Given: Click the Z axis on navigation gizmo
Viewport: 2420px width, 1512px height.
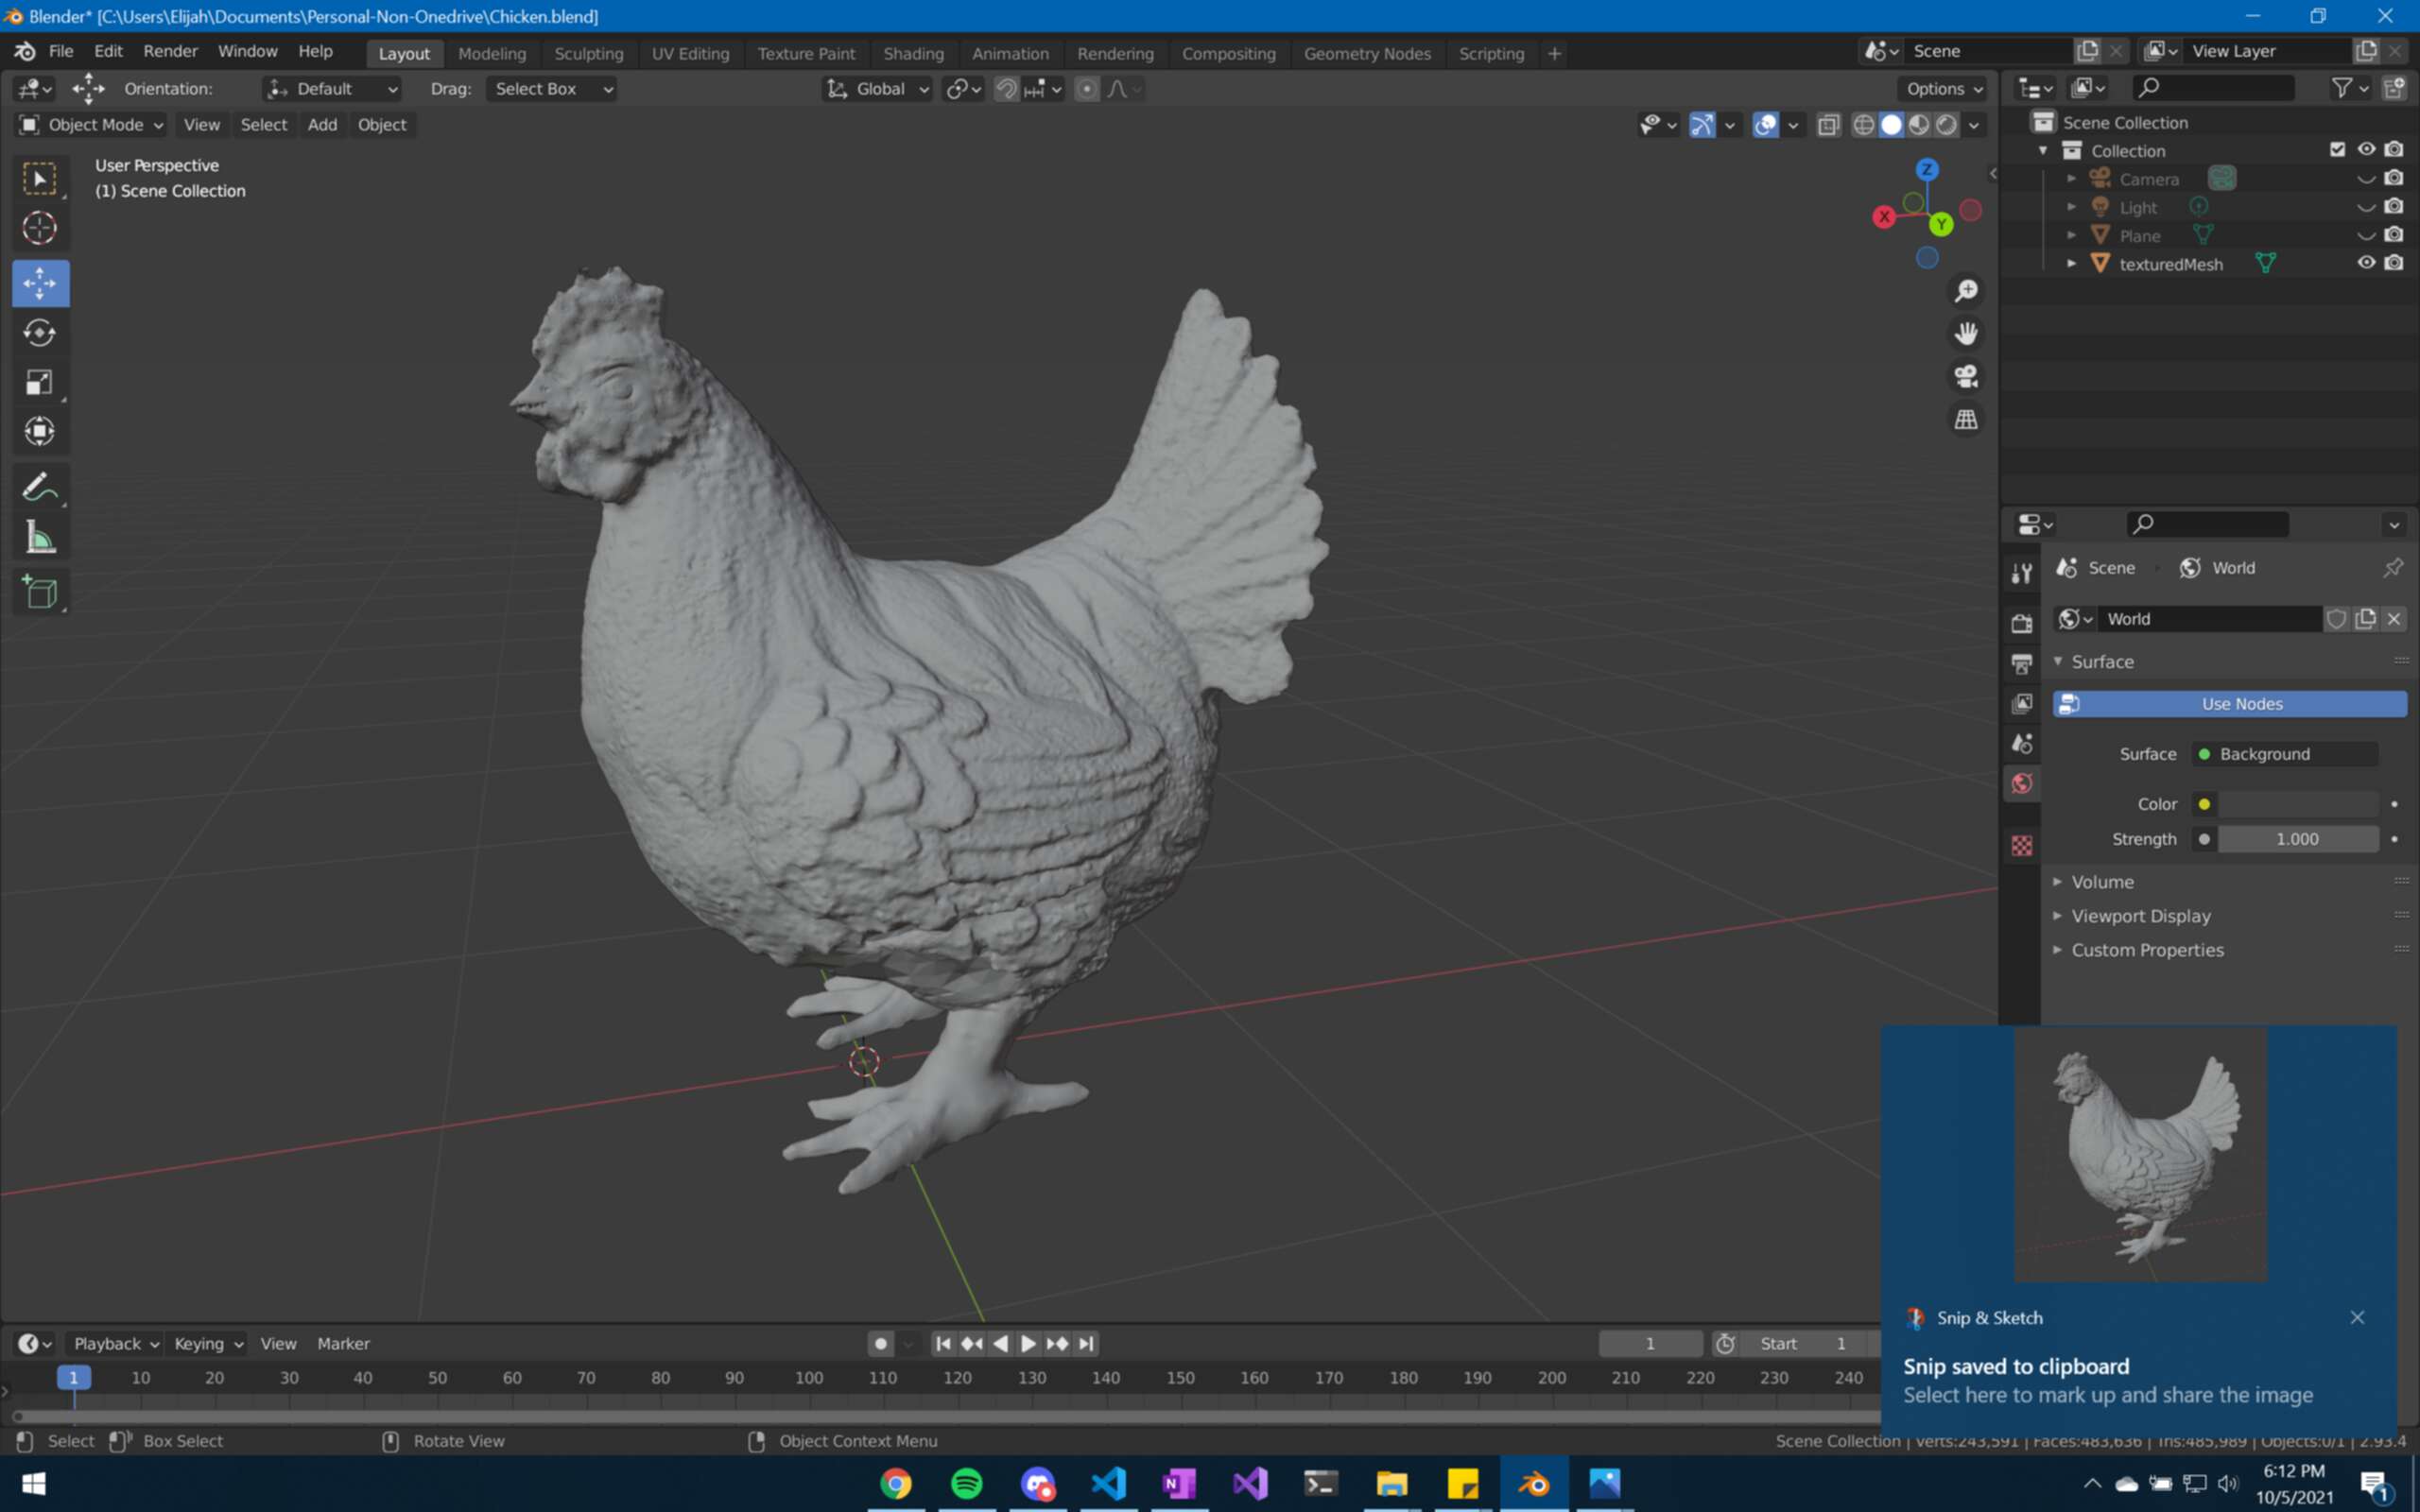Looking at the screenshot, I should [x=1927, y=169].
